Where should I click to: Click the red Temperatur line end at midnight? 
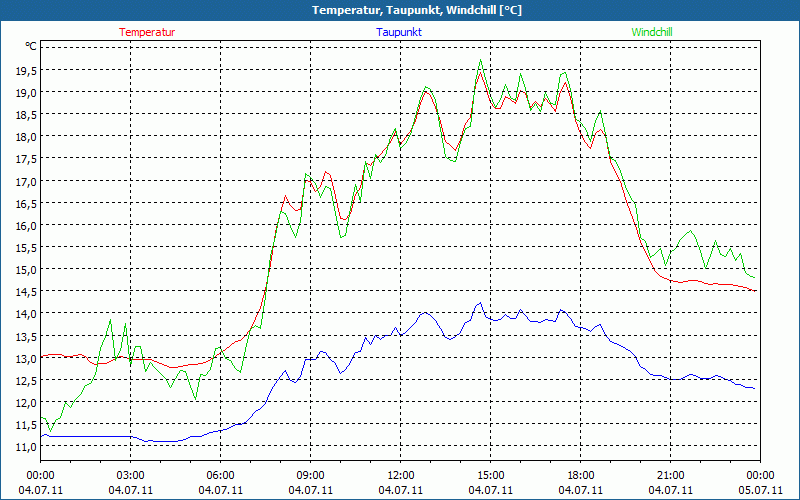pos(757,291)
